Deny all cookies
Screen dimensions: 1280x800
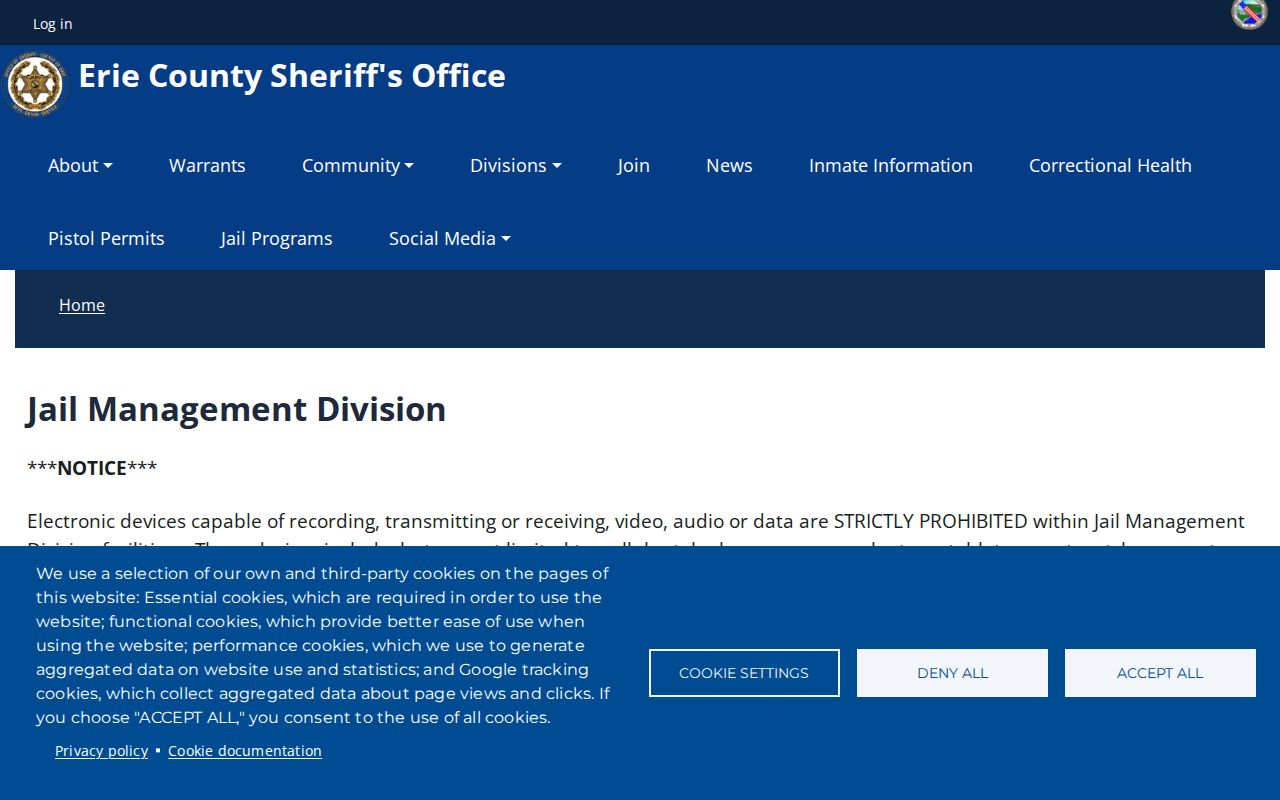pyautogui.click(x=952, y=673)
